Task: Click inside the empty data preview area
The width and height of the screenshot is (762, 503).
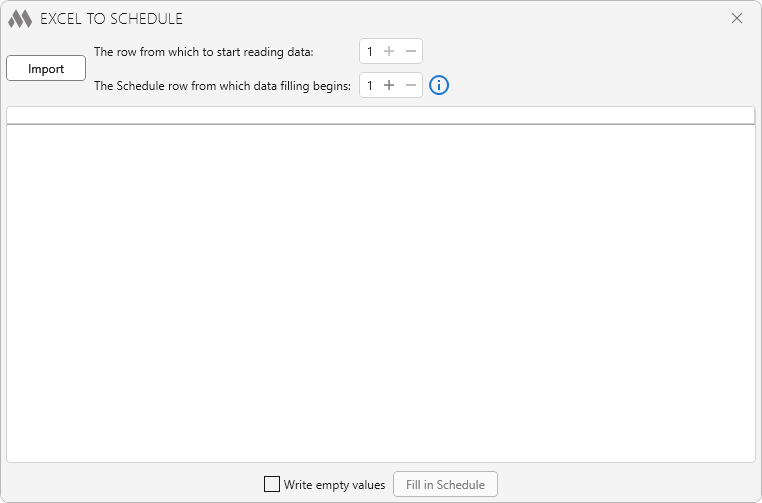Action: (380, 292)
